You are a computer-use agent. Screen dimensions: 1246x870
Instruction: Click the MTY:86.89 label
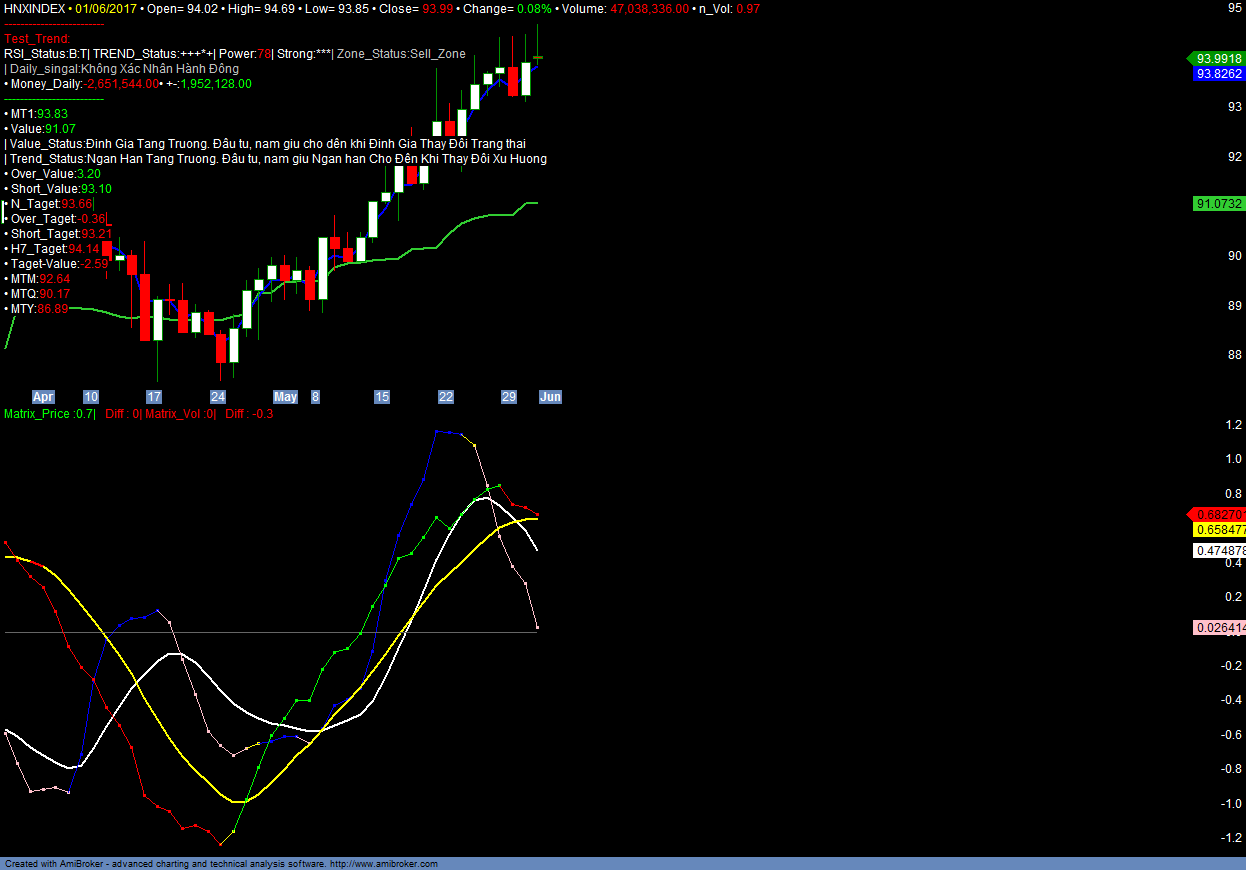coord(38,309)
